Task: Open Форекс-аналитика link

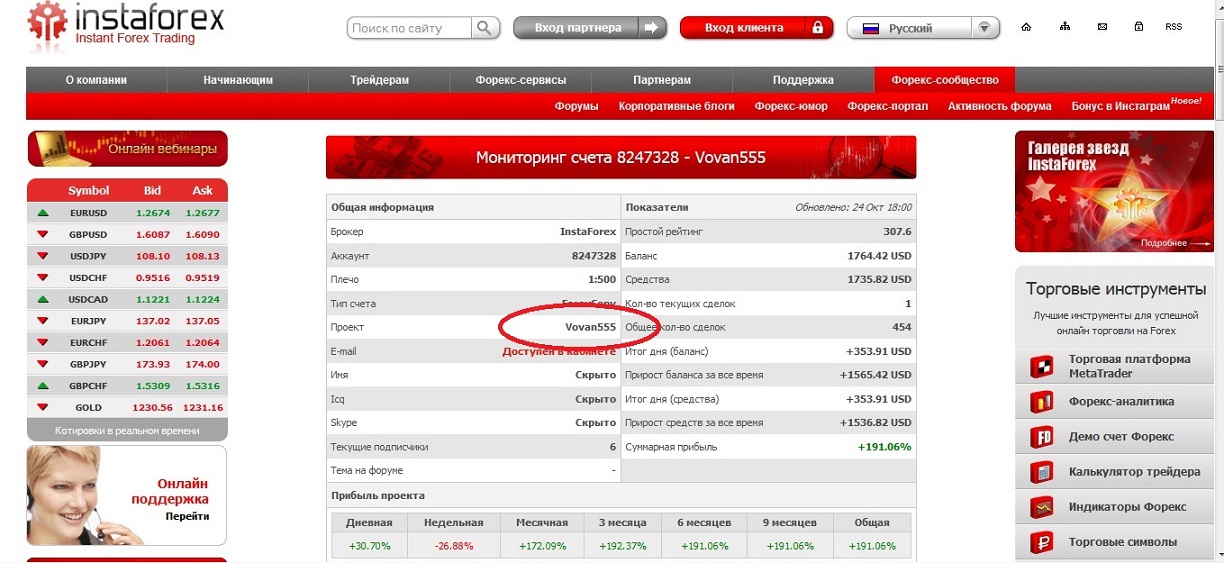Action: 1121,401
